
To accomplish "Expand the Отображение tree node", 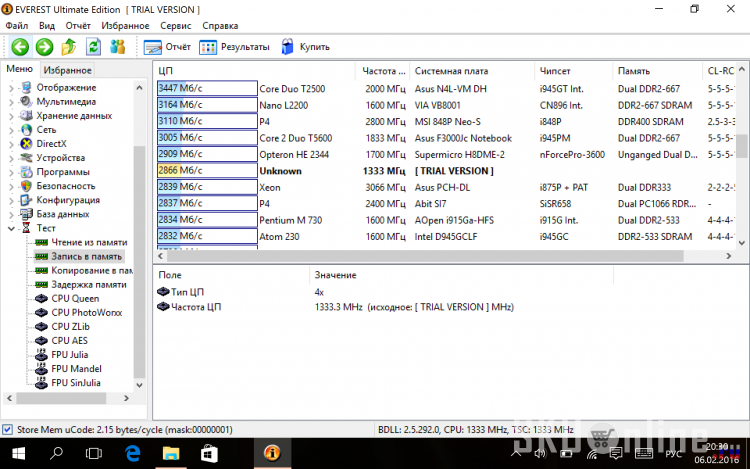I will (x=11, y=88).
